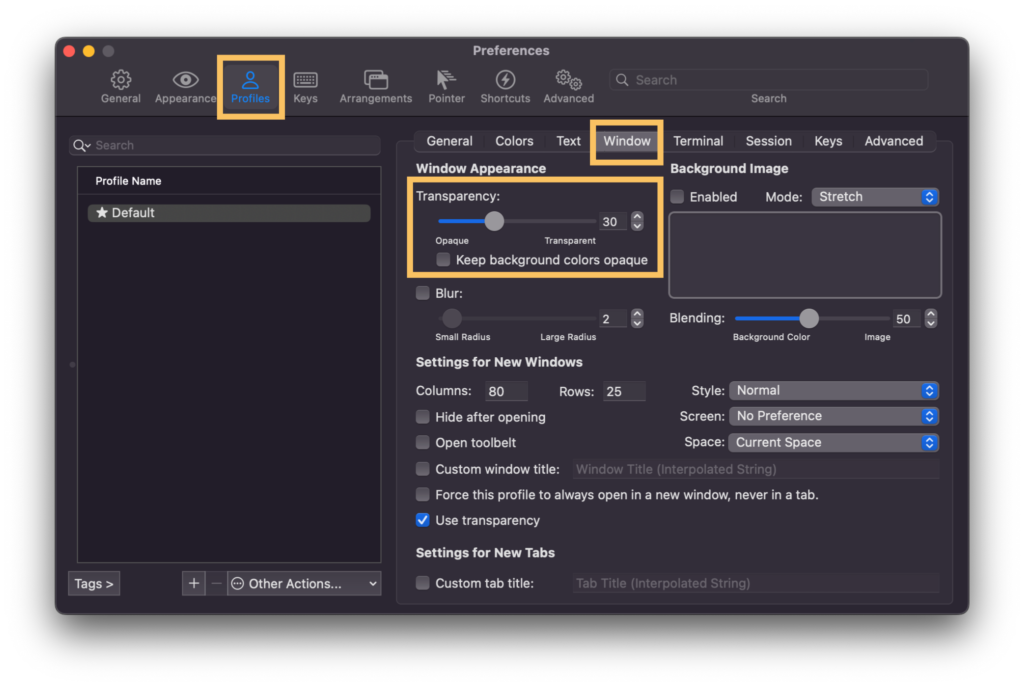Open the Shortcuts lightning icon
This screenshot has height=687, width=1024.
click(505, 80)
